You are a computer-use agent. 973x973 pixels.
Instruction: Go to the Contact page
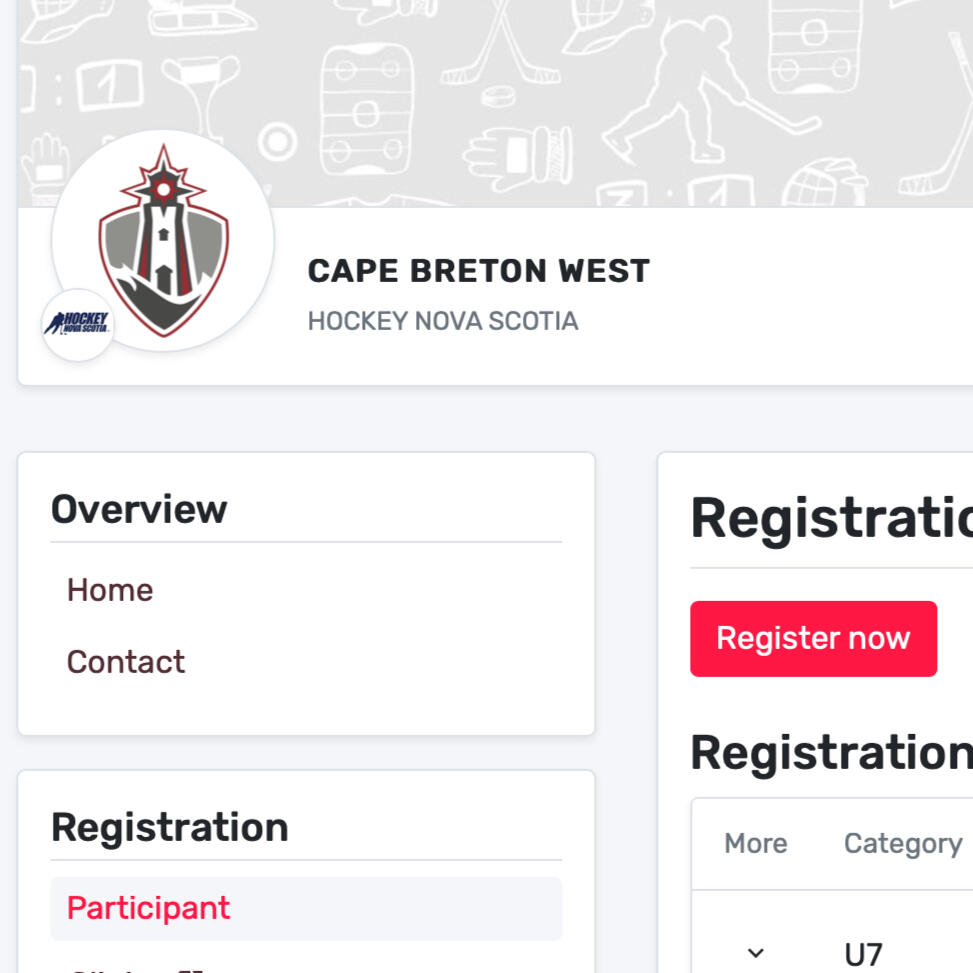[126, 662]
